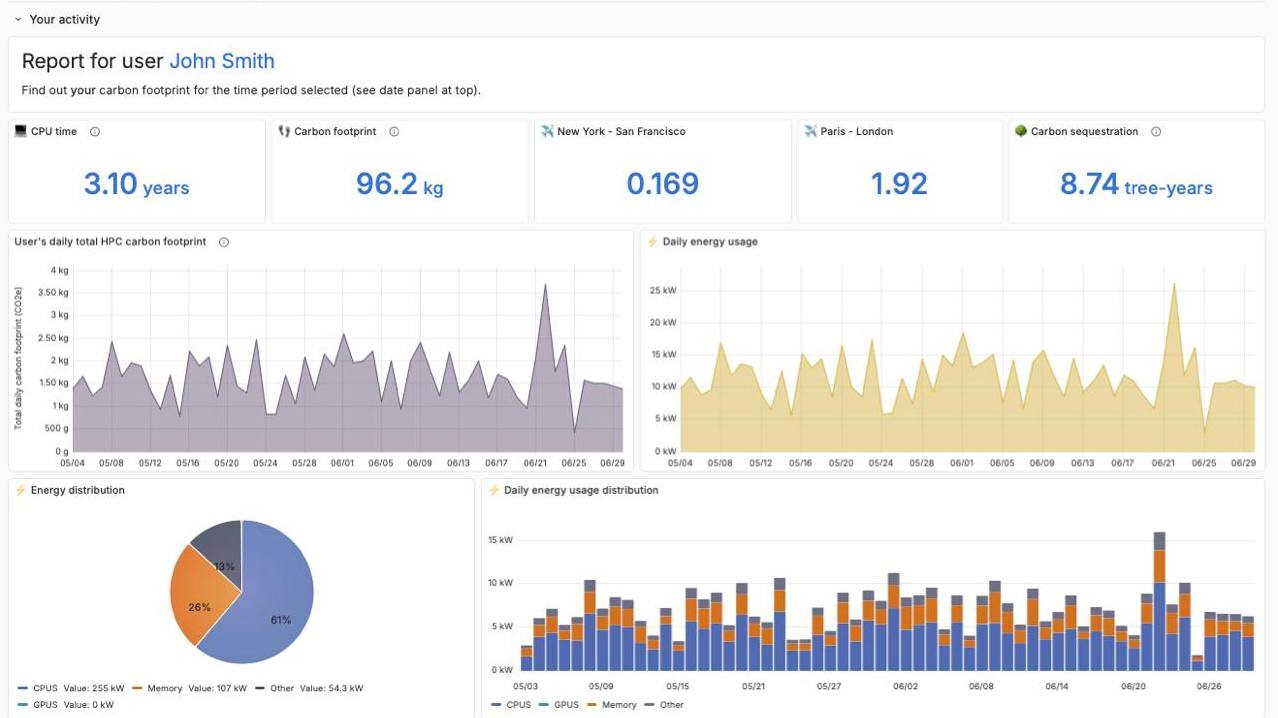Image resolution: width=1278 pixels, height=718 pixels.
Task: Collapse the Your activity row chevron
Action: click(x=18, y=19)
